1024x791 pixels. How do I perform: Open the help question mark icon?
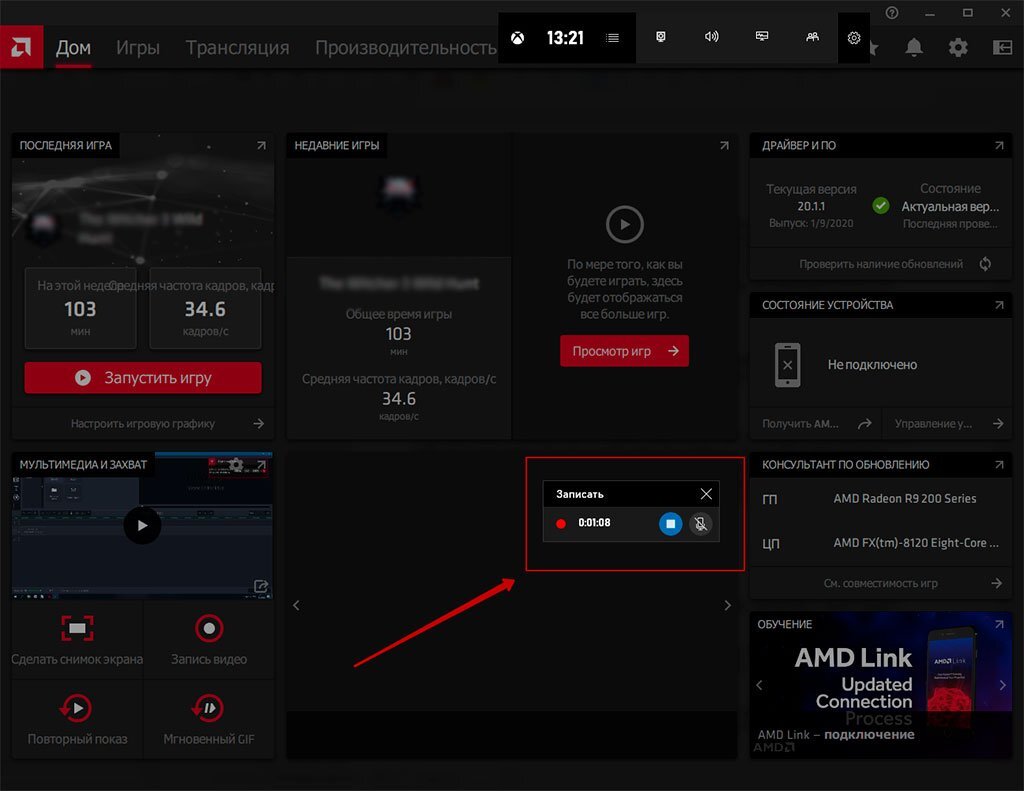pos(891,12)
